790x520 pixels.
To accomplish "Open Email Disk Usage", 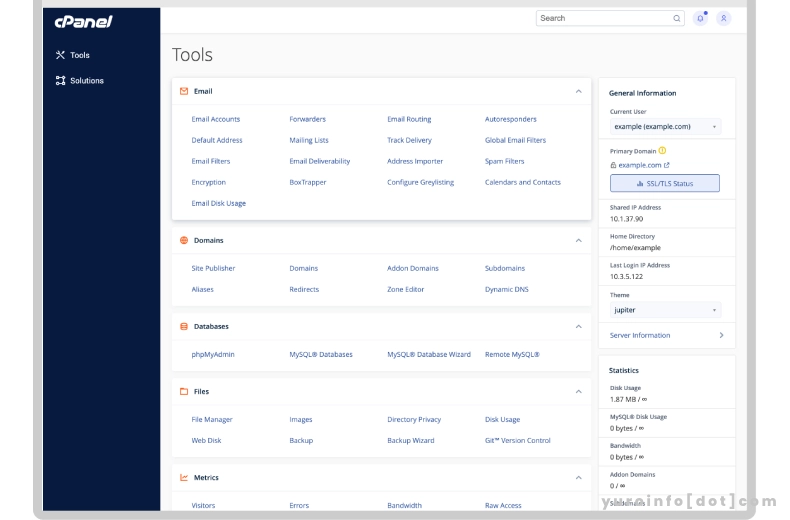I will (219, 203).
